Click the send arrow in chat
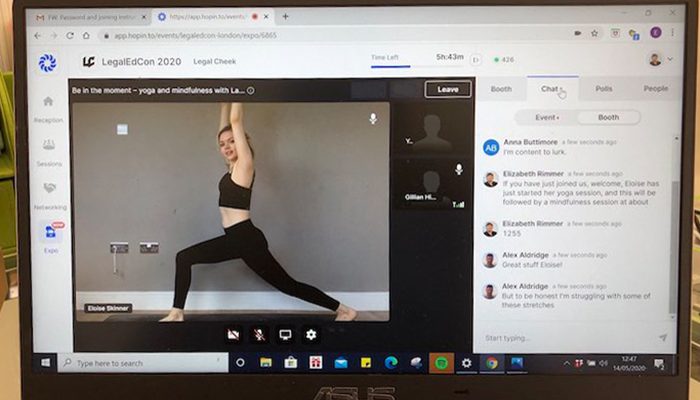Image resolution: width=700 pixels, height=400 pixels. coord(663,338)
